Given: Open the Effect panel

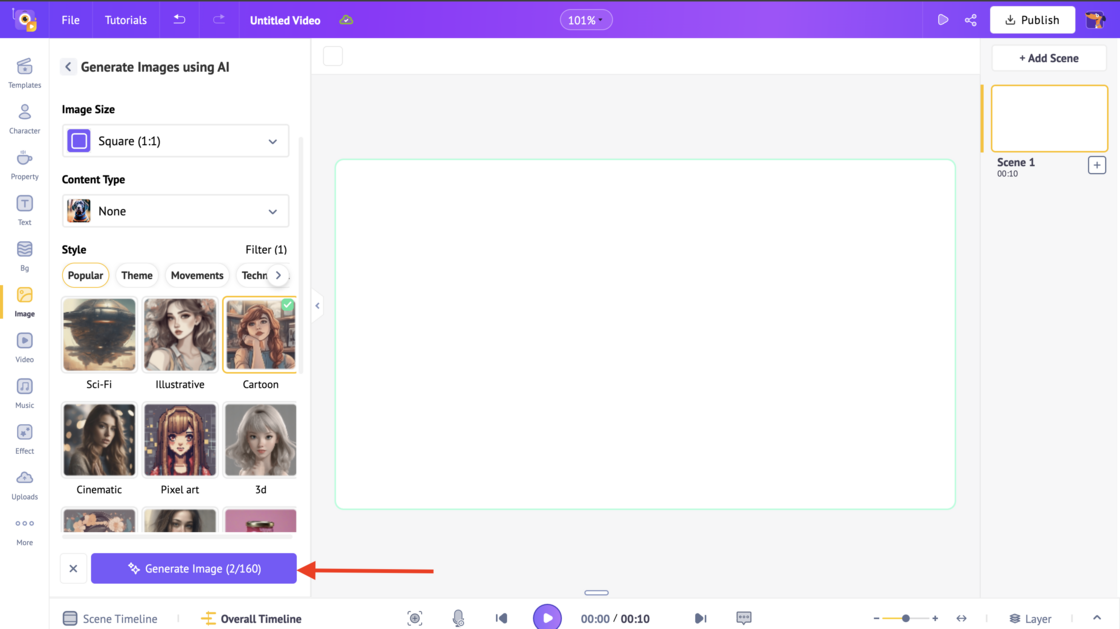Looking at the screenshot, I should point(24,437).
